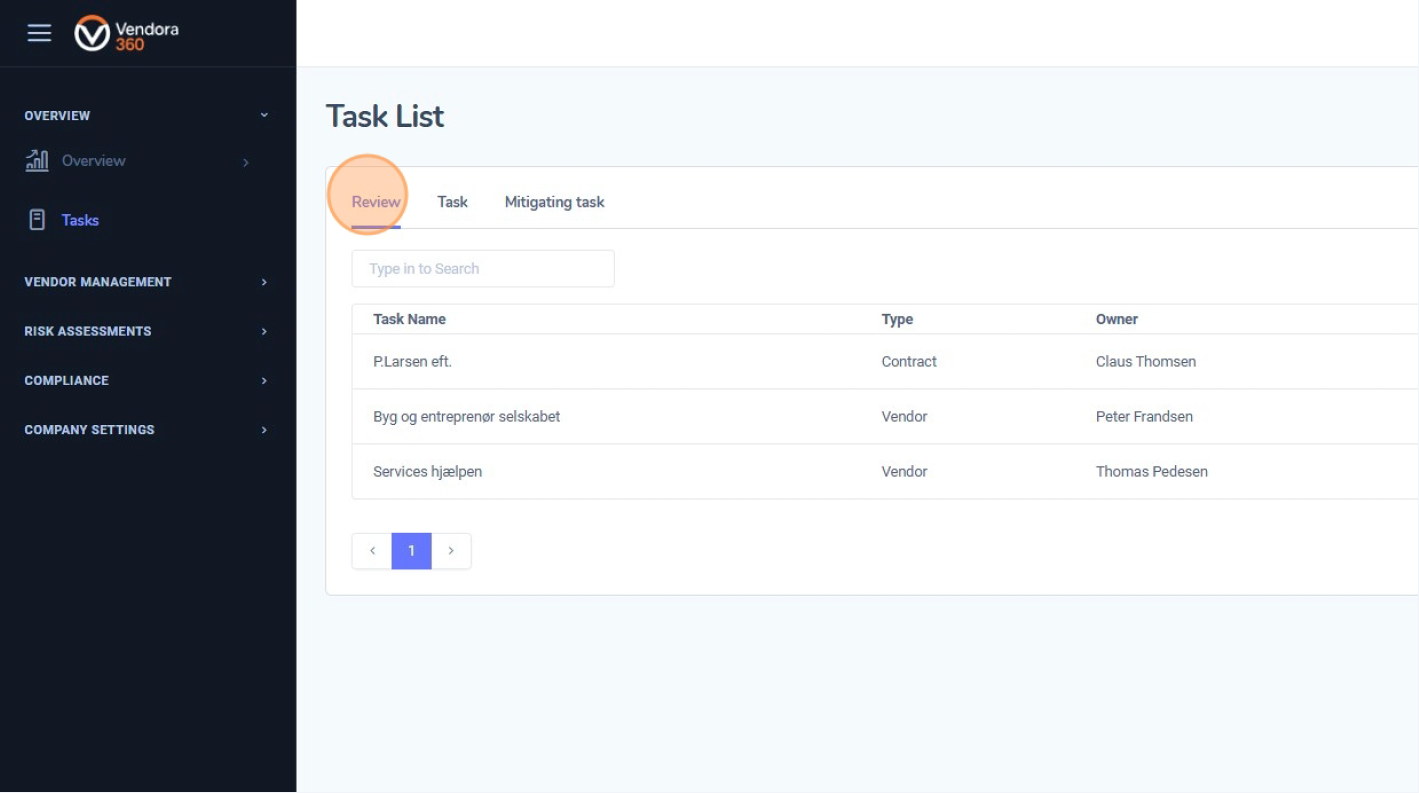Click the next page arrow in pagination
The height and width of the screenshot is (793, 1419).
(x=451, y=550)
